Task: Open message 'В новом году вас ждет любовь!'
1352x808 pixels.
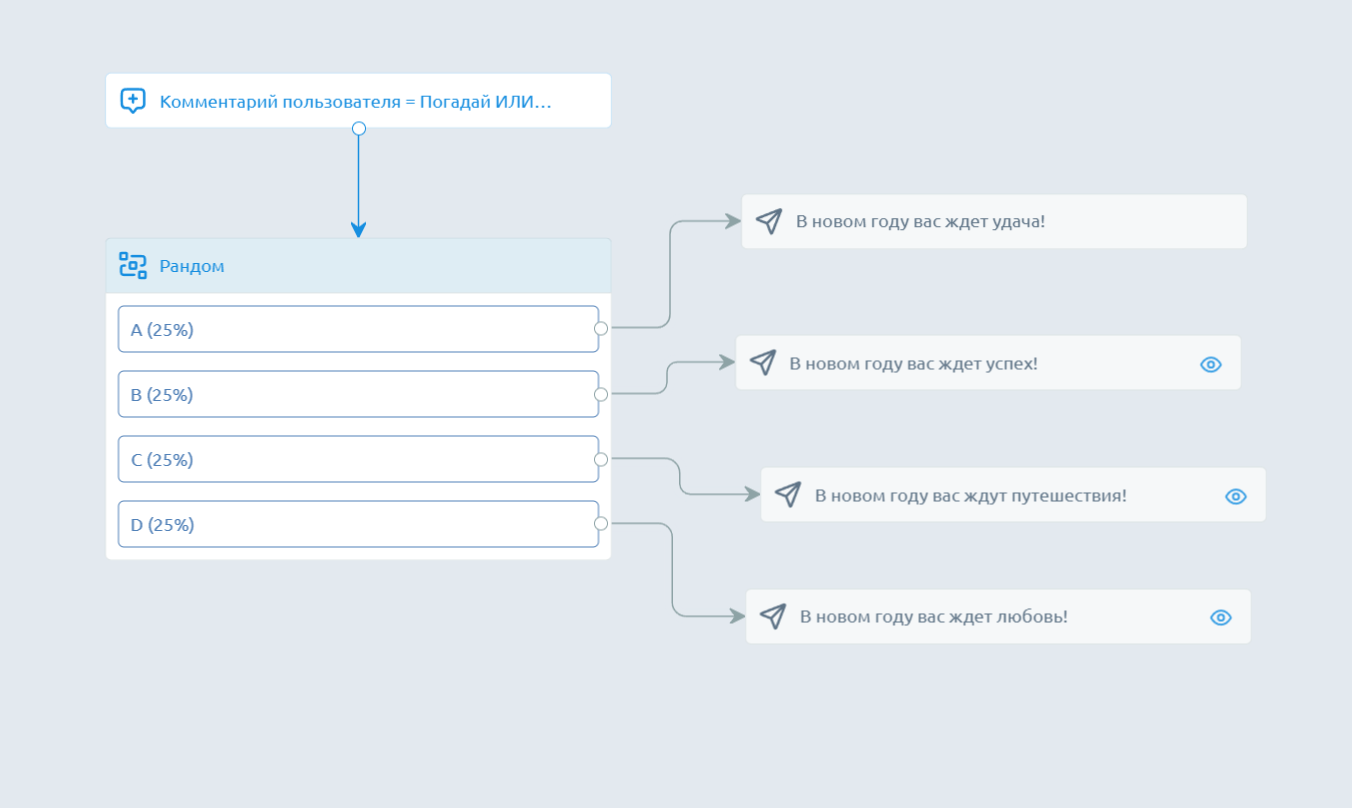Action: [x=933, y=616]
